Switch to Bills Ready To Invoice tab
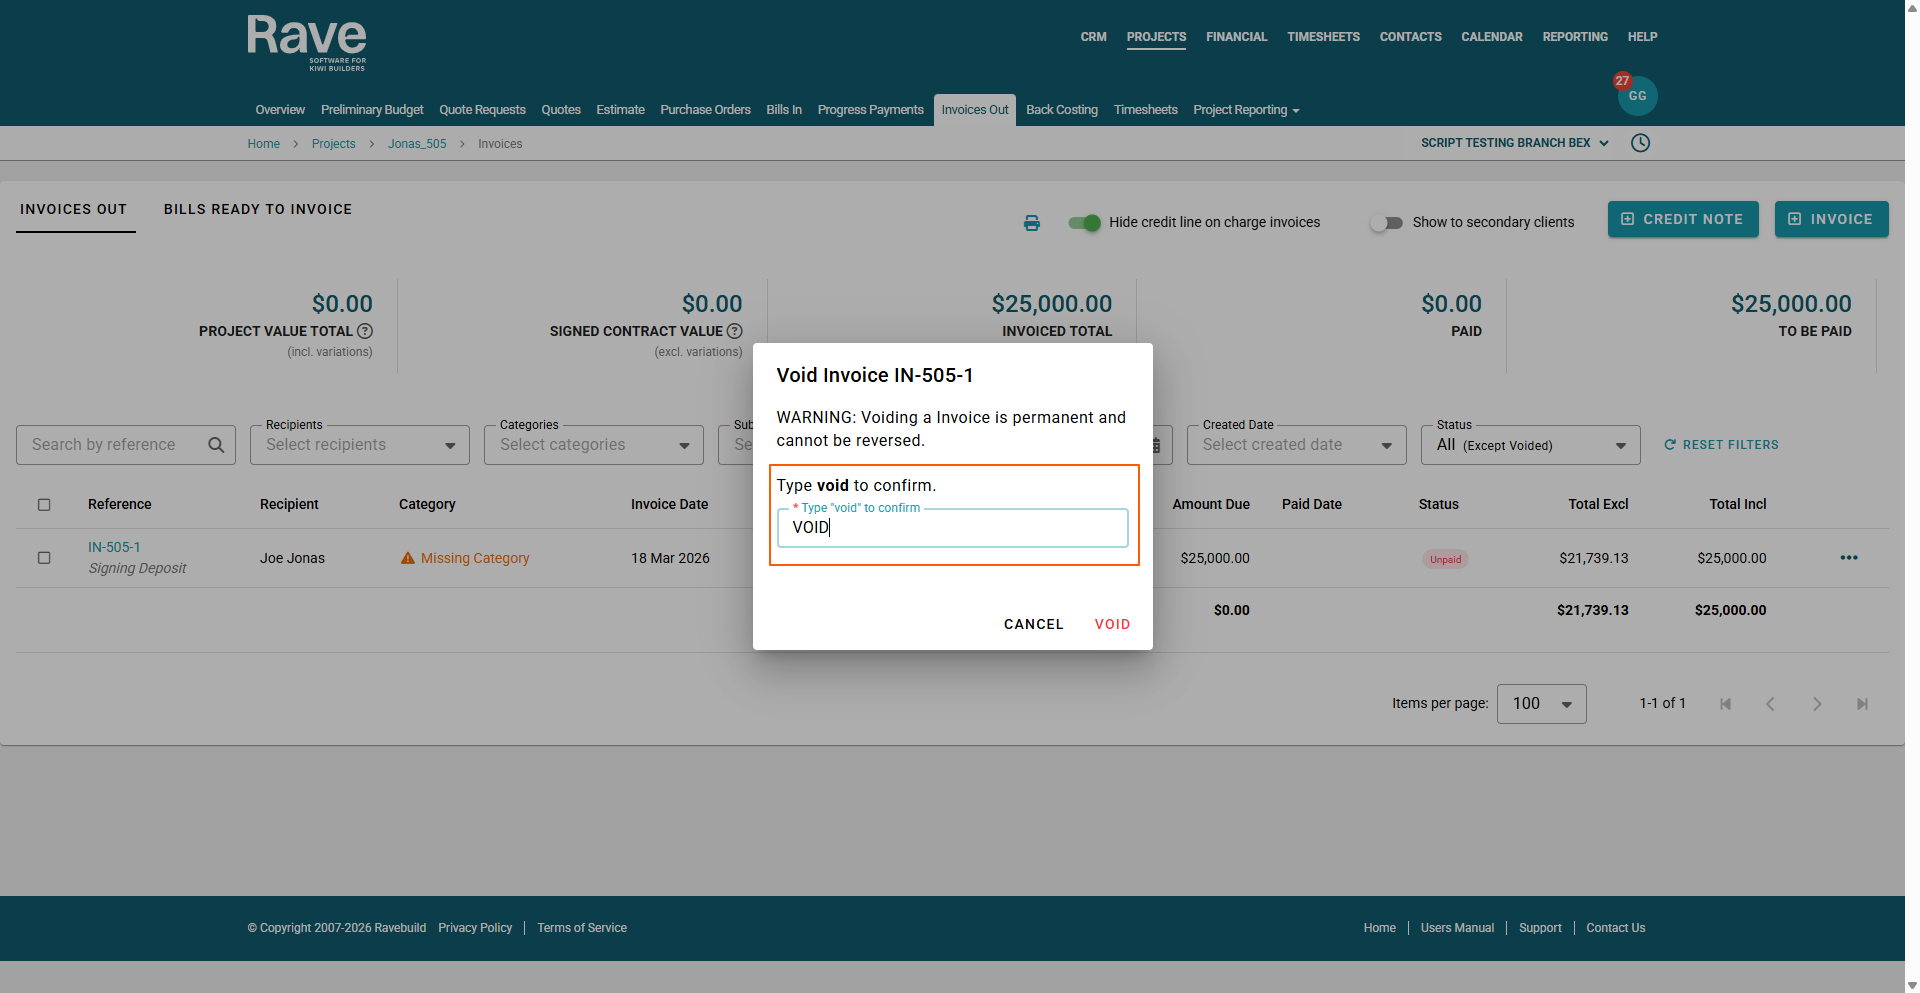 click(x=258, y=209)
